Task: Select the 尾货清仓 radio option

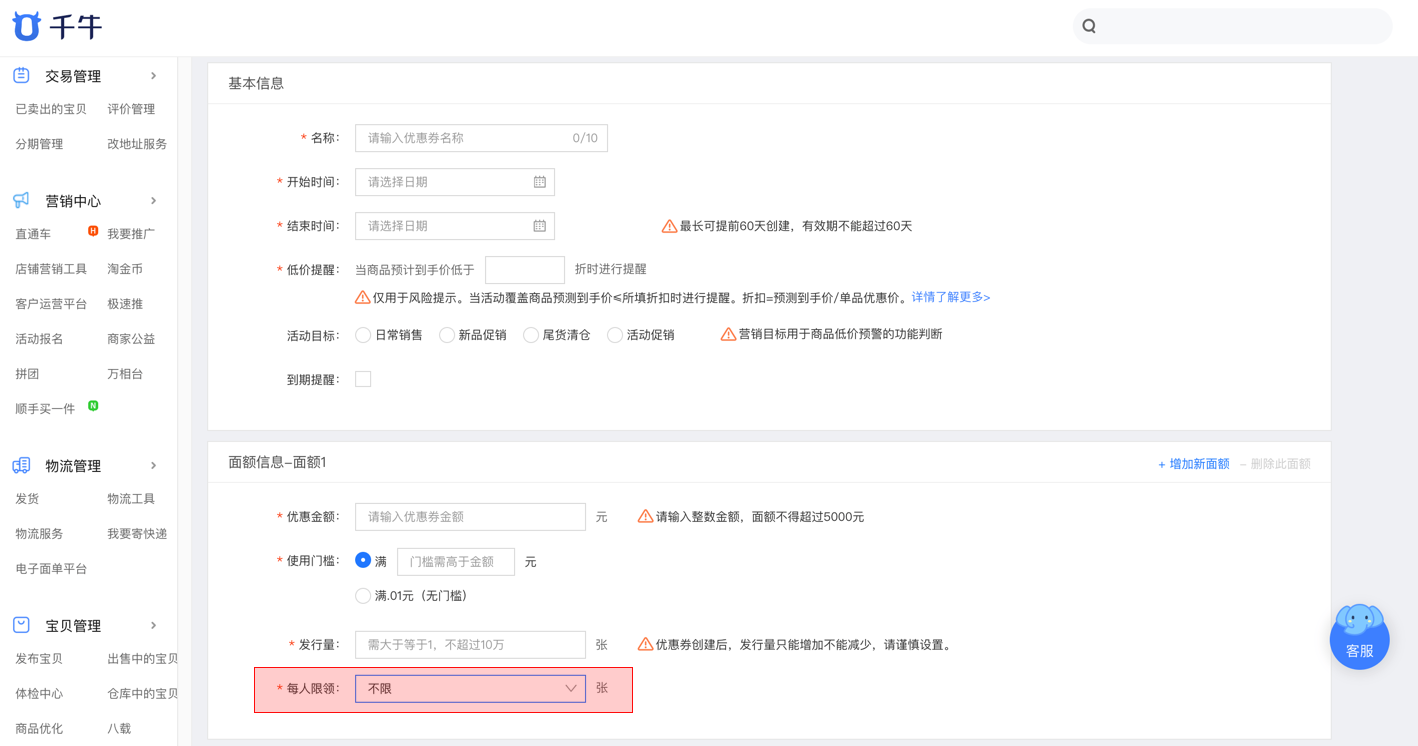Action: coord(531,335)
